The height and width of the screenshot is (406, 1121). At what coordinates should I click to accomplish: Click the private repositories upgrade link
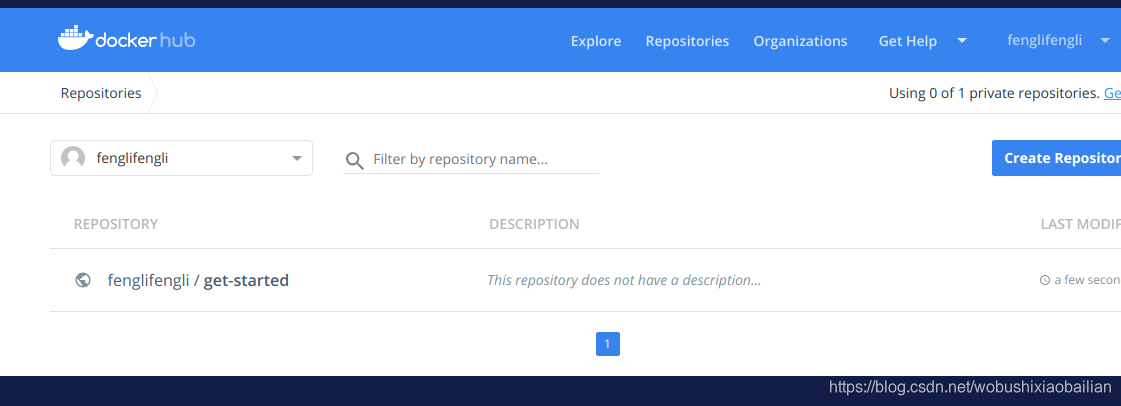(1112, 93)
